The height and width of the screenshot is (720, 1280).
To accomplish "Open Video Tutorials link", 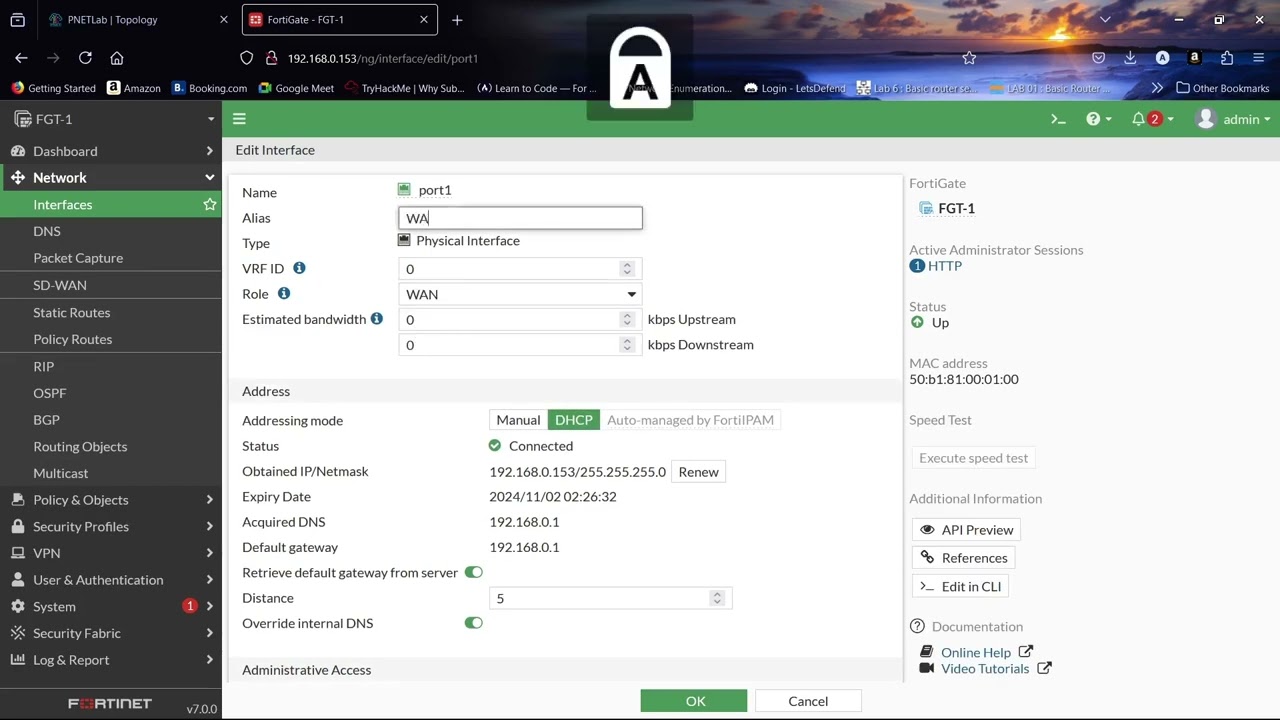I will [985, 668].
